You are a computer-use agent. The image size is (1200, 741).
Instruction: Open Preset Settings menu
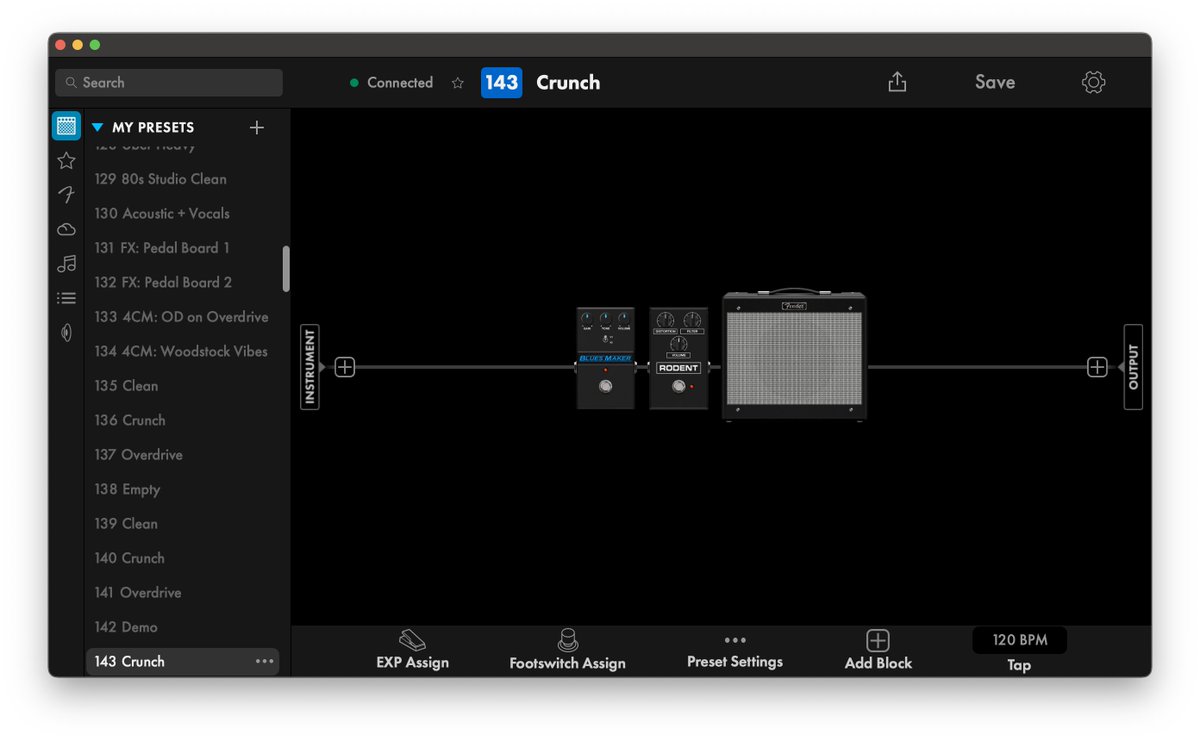coord(735,648)
